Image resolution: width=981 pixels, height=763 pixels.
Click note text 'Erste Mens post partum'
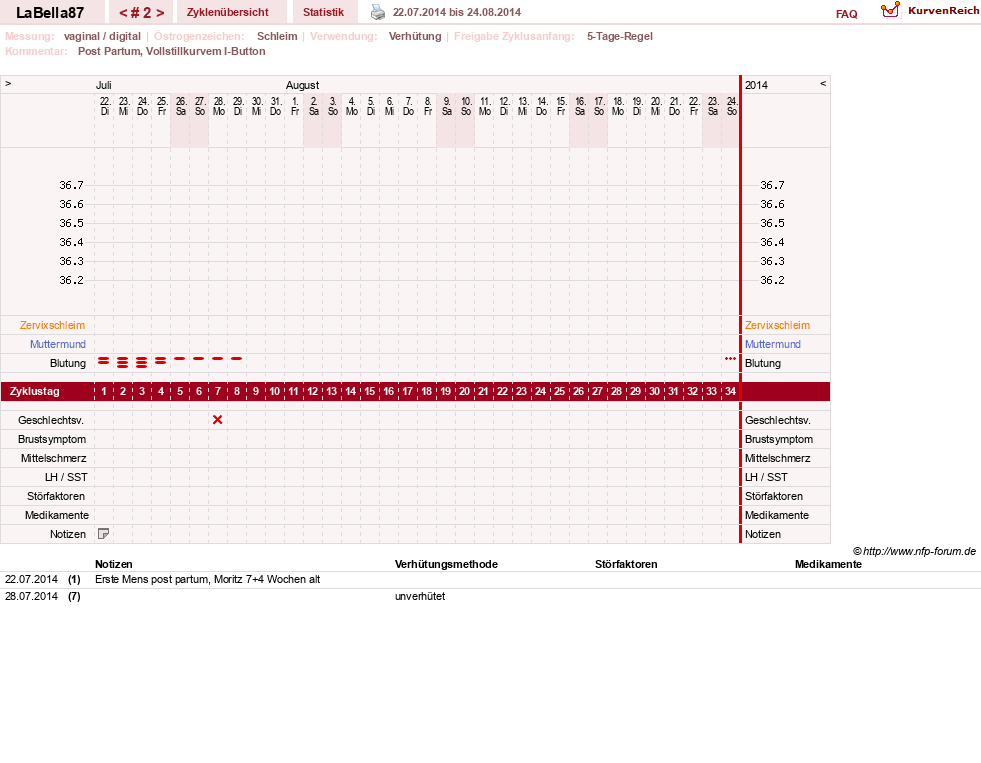(152, 579)
